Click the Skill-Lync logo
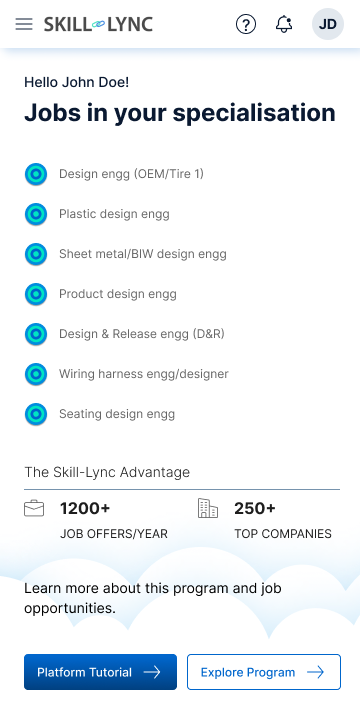 point(98,24)
